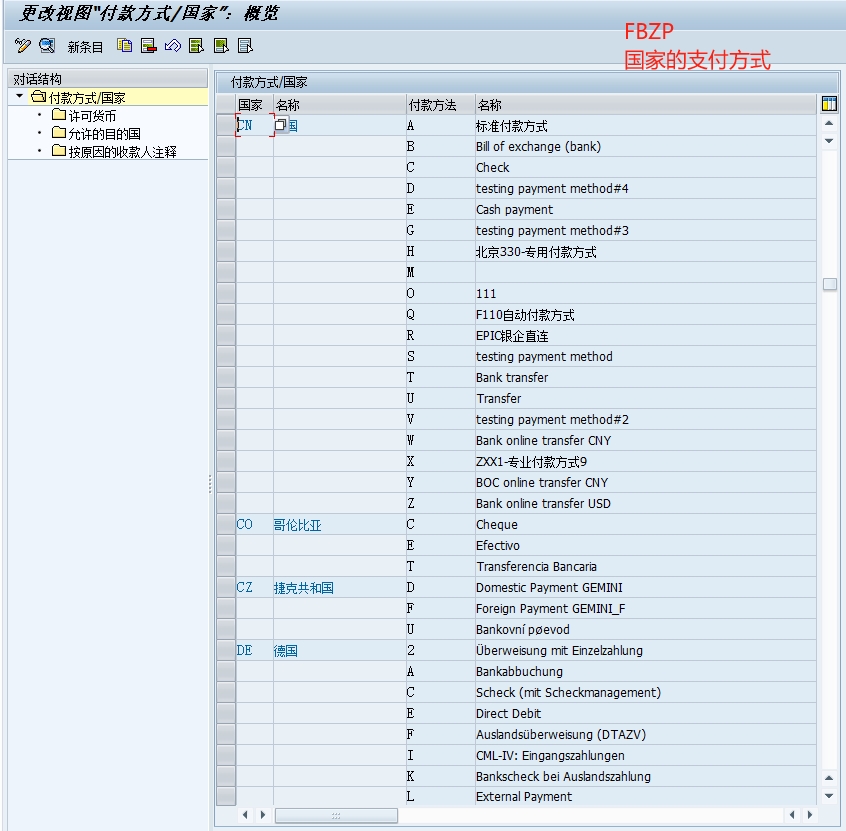Click the testing payment method#4 cell

coord(645,188)
